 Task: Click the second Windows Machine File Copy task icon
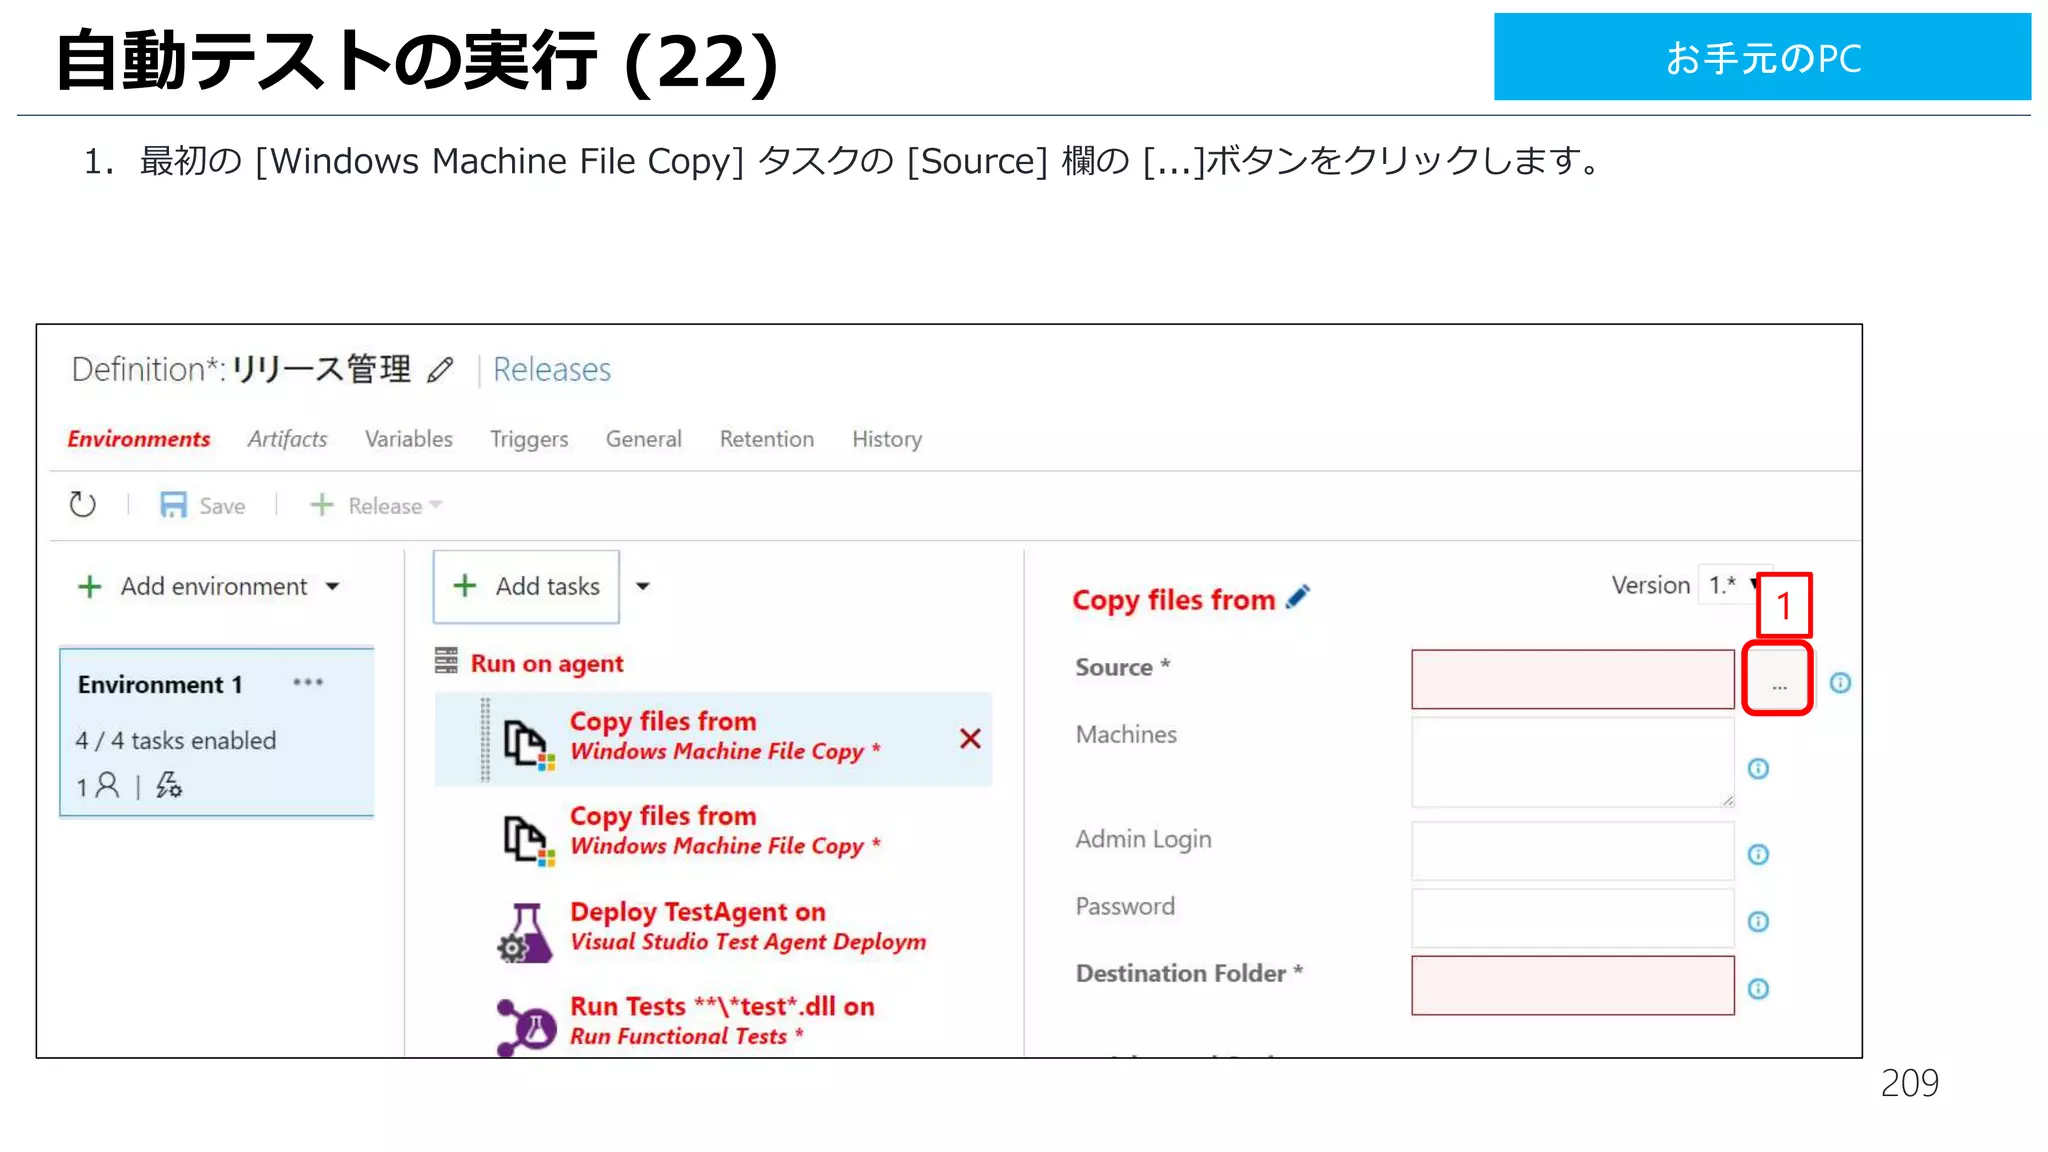[527, 838]
